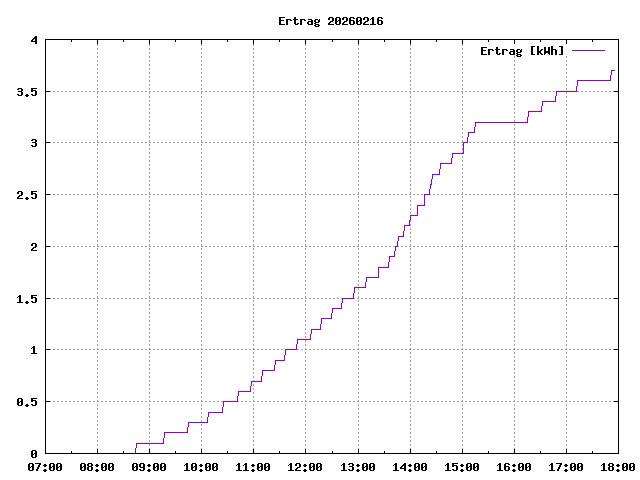Click the 13:00 time label

click(x=357, y=467)
